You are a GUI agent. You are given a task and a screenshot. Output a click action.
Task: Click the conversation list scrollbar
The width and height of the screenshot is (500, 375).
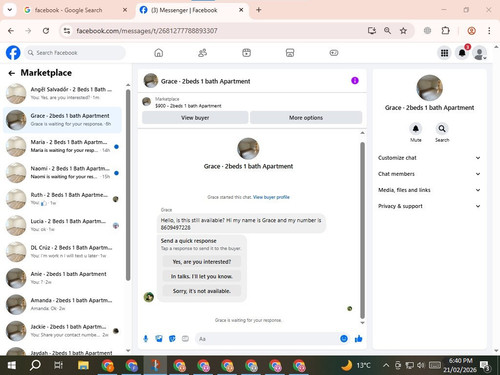(128, 185)
